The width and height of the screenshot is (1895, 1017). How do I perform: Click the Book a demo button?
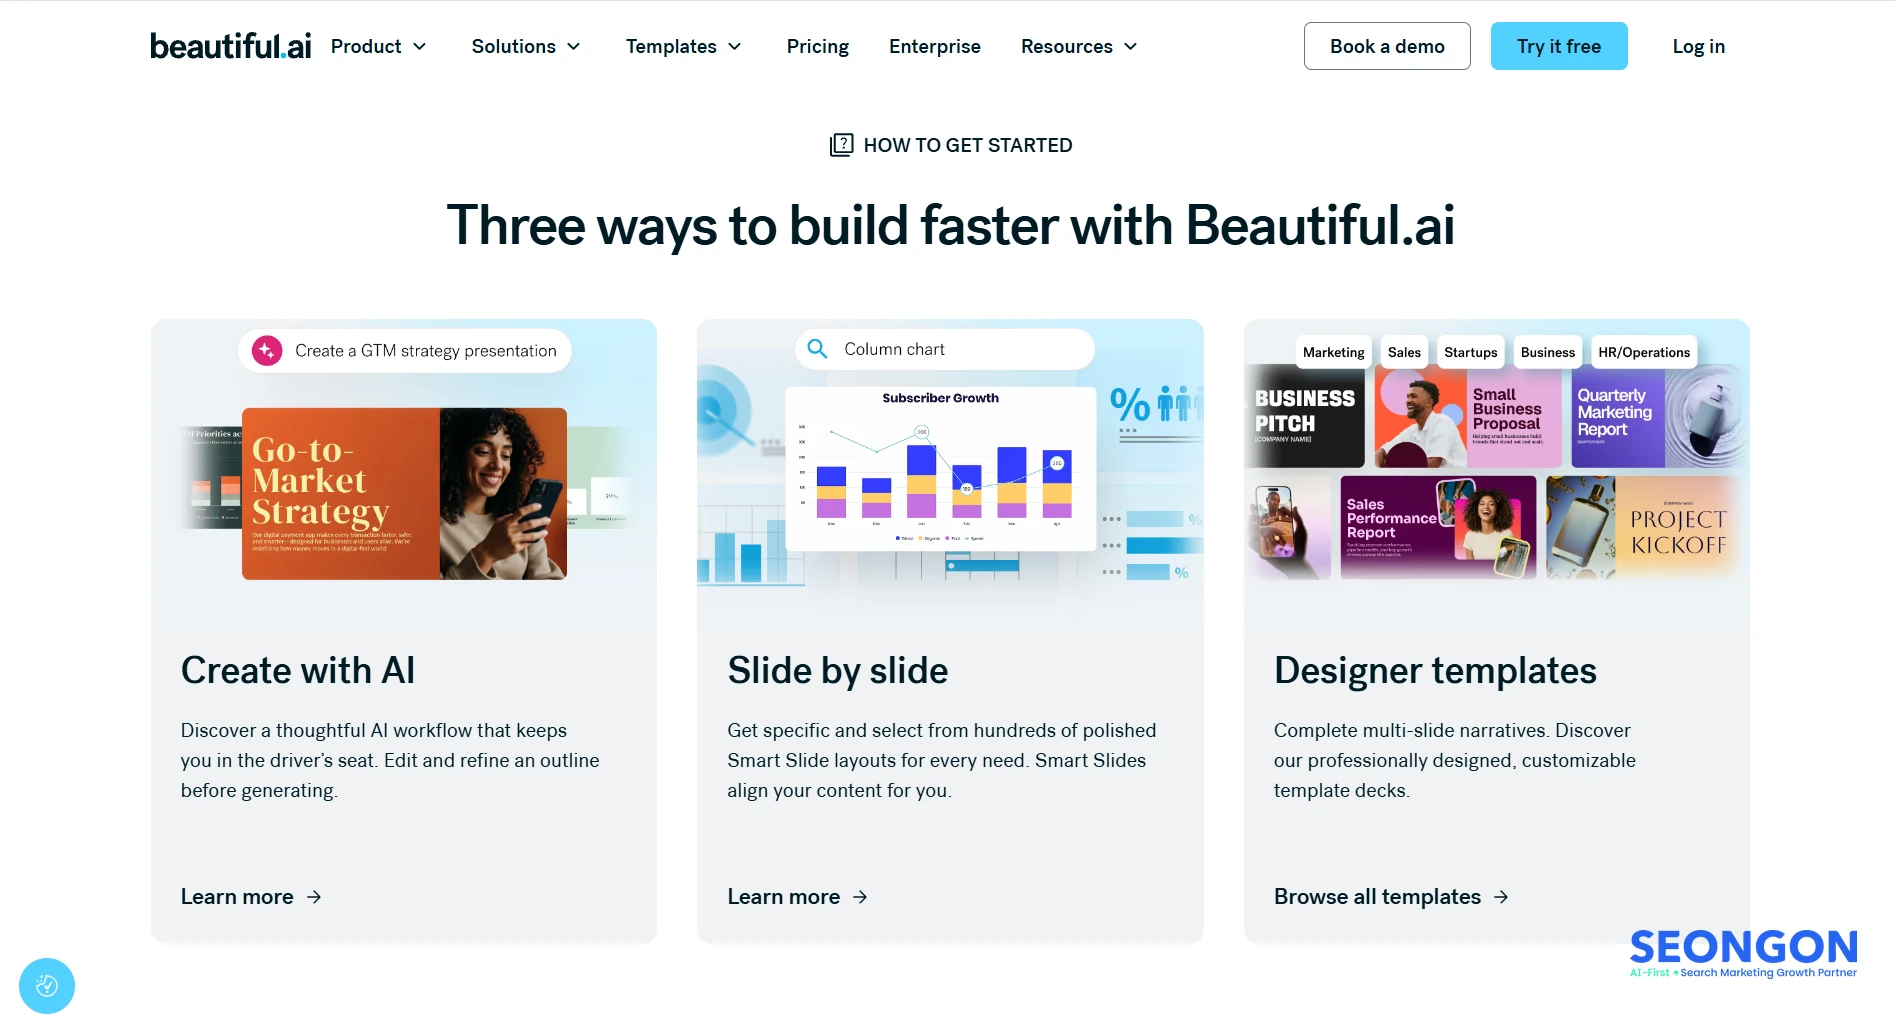pyautogui.click(x=1387, y=46)
